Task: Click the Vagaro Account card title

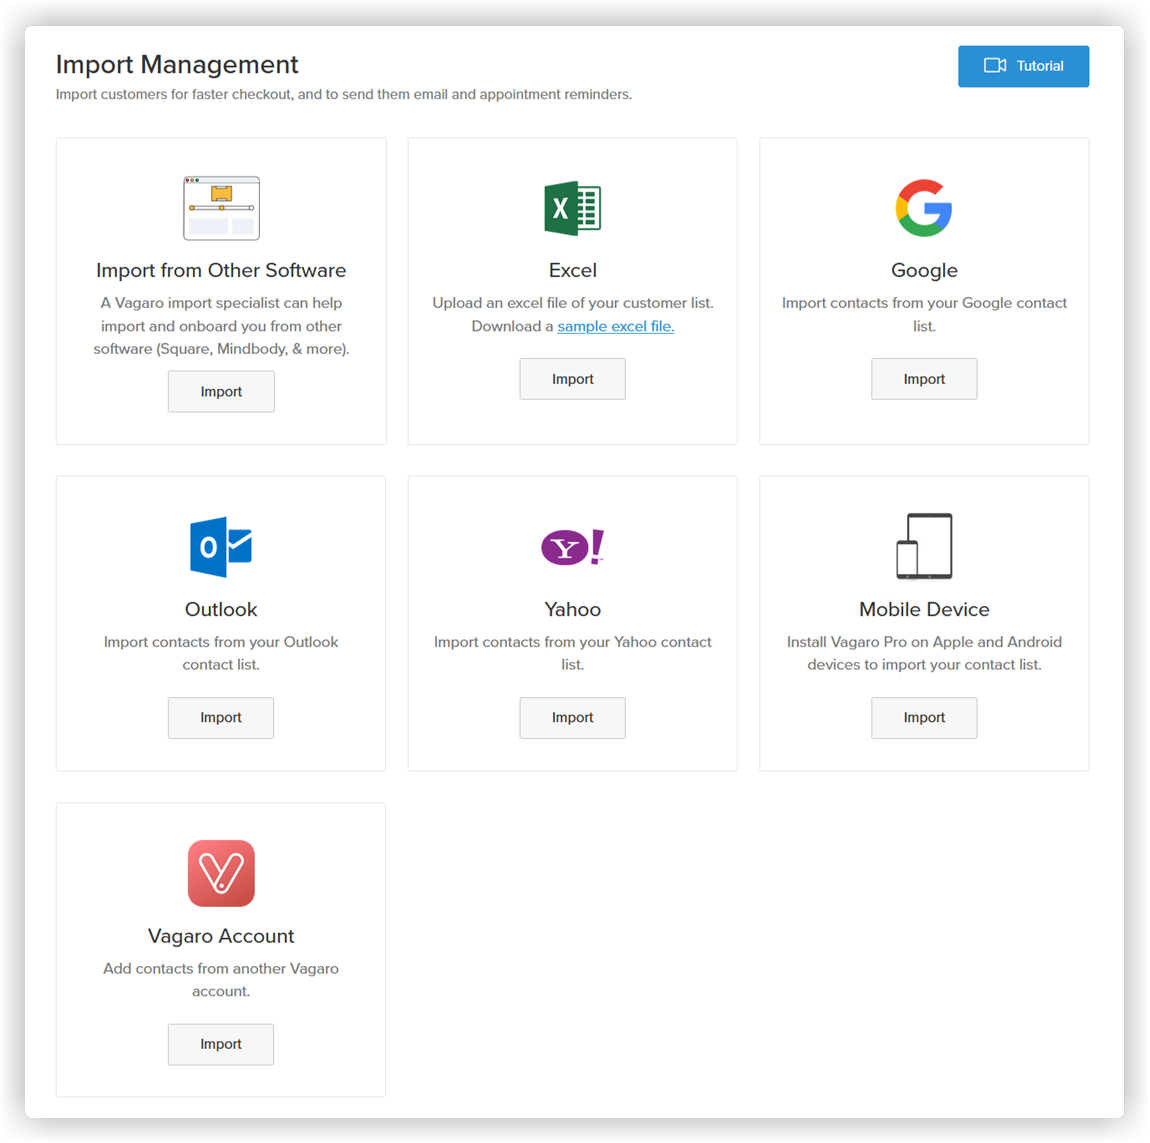Action: click(221, 936)
